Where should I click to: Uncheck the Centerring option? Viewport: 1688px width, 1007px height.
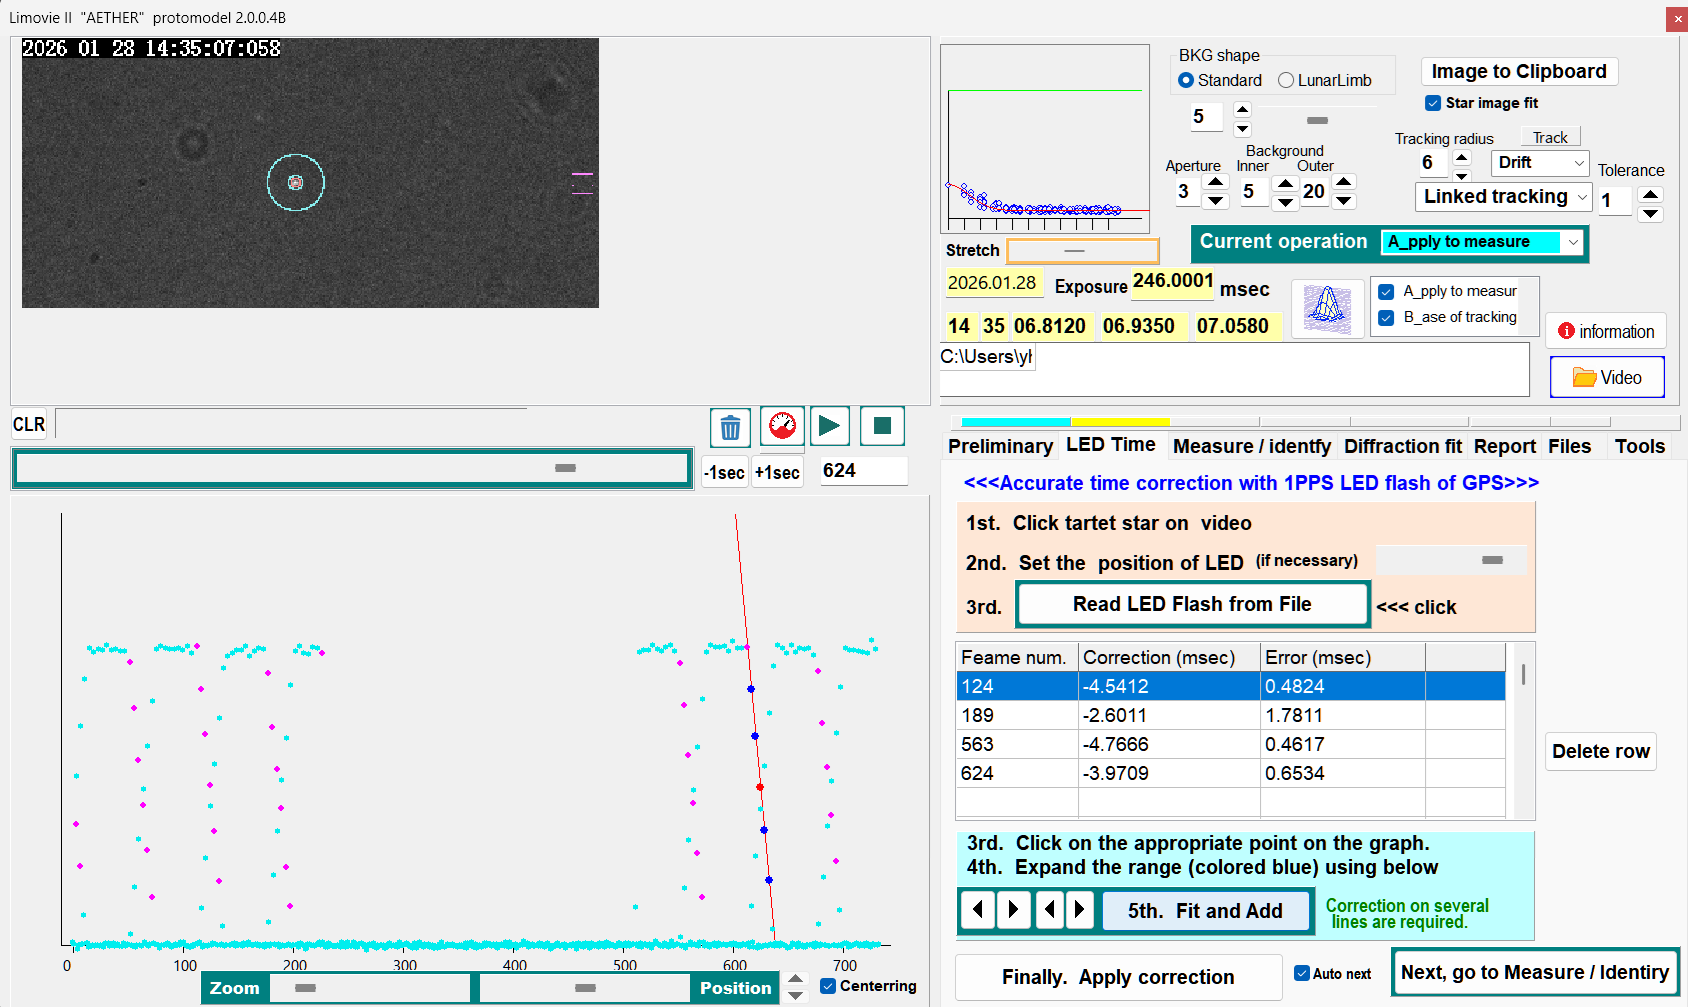click(828, 986)
